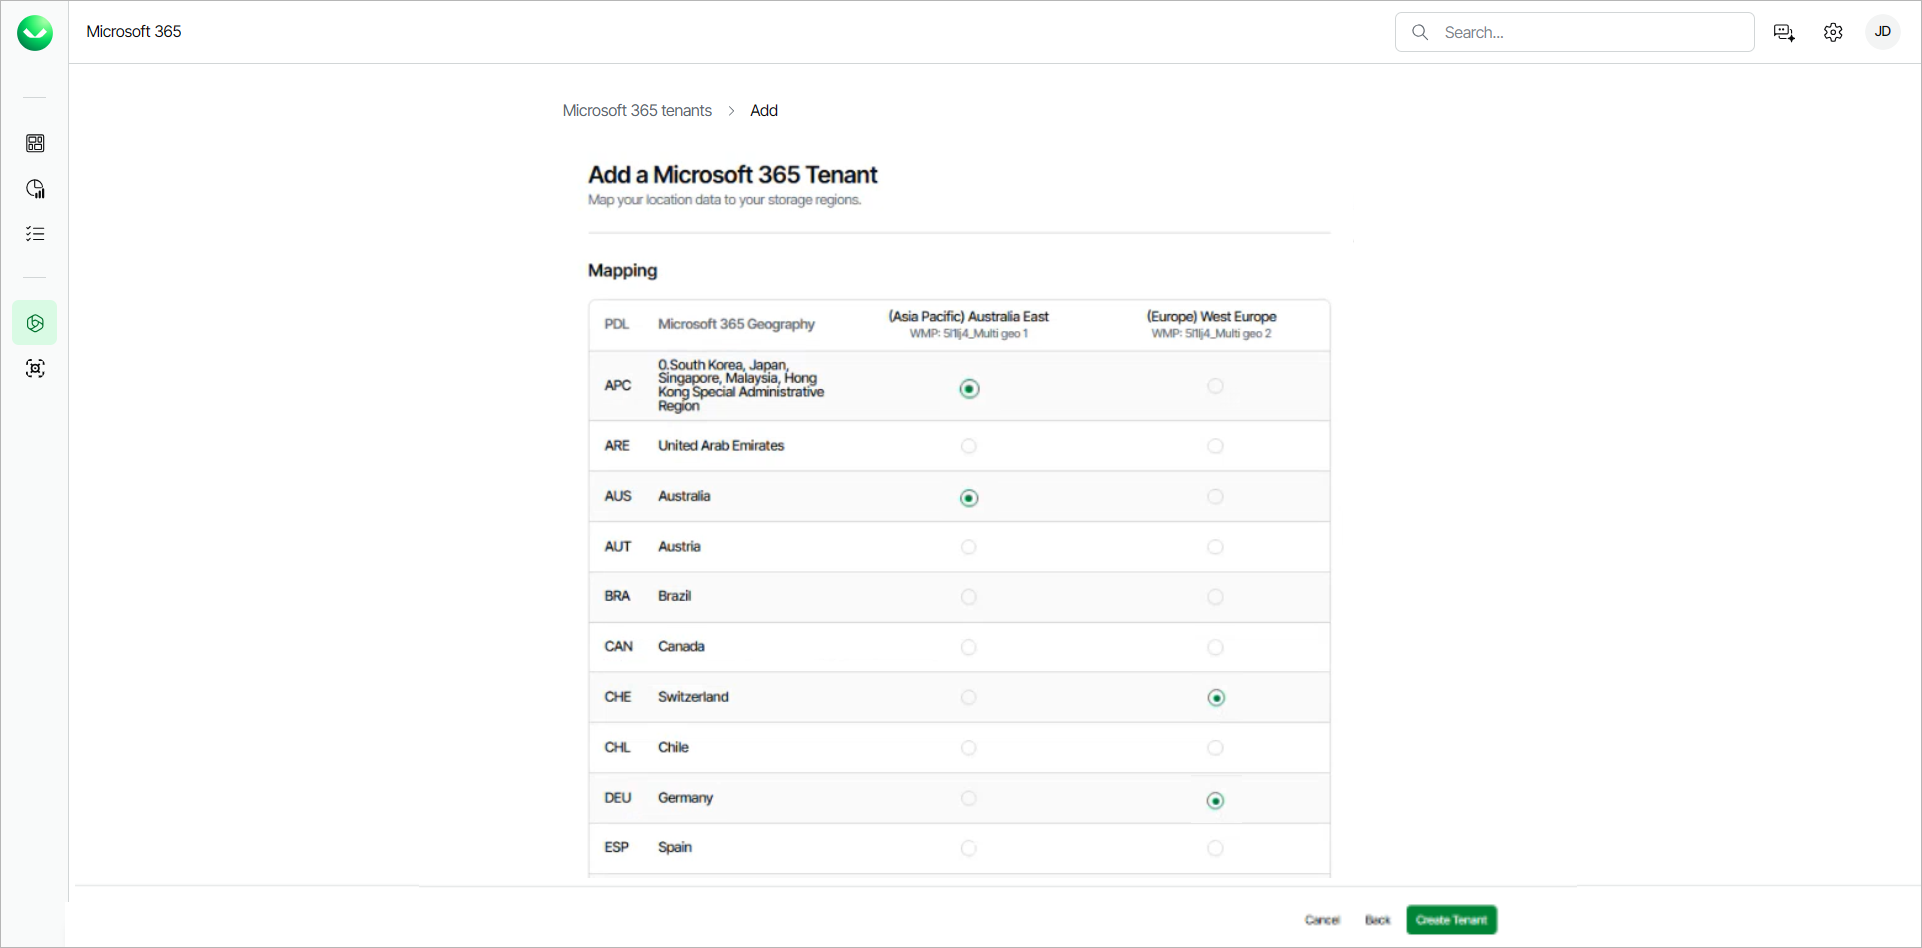Open the dashboard icon in sidebar
Screen dimensions: 1922x948
tap(35, 143)
